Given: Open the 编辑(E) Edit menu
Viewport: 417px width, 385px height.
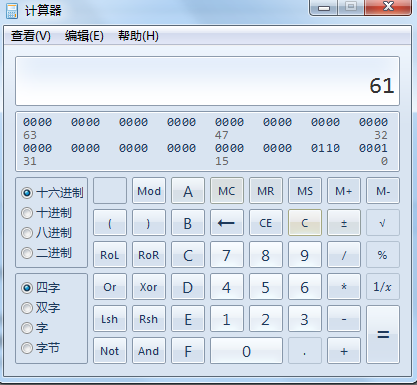Looking at the screenshot, I should tap(84, 36).
